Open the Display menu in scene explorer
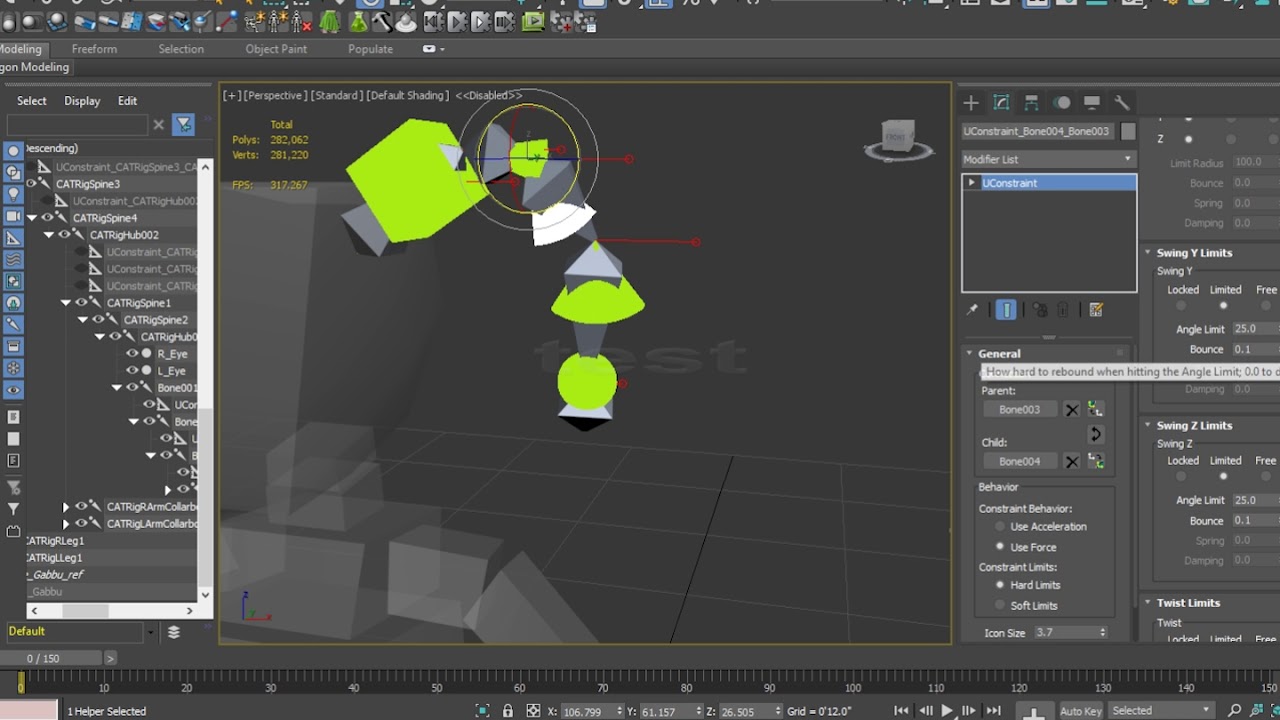The image size is (1280, 720). (82, 101)
